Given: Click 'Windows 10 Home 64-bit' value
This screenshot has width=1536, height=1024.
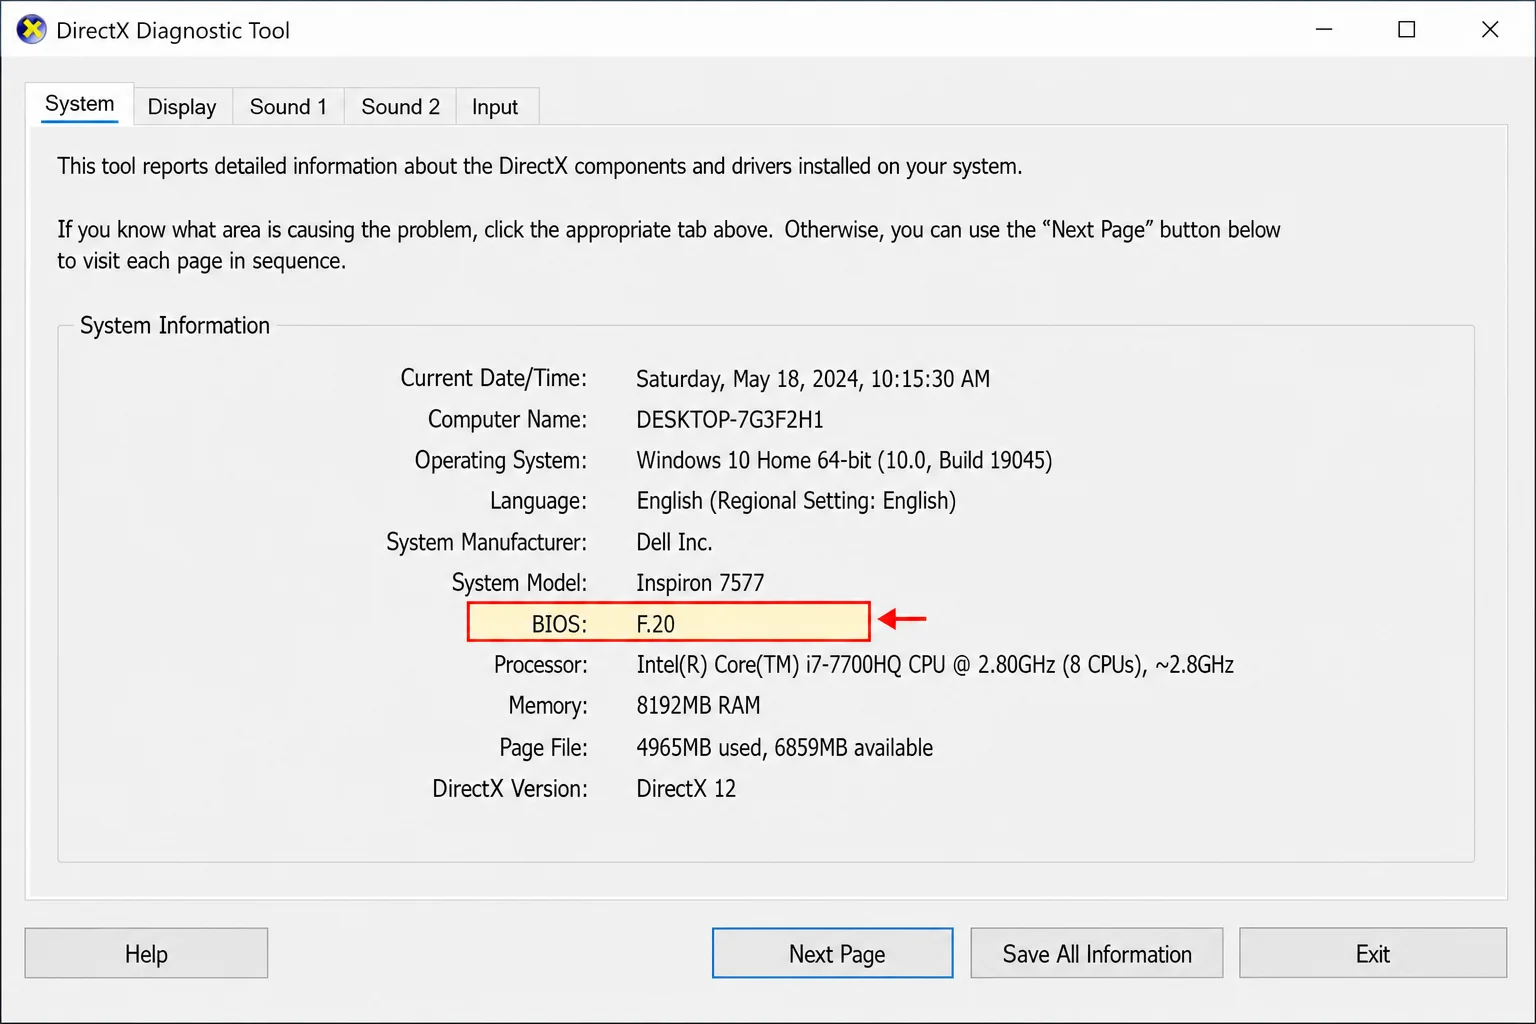Looking at the screenshot, I should pyautogui.click(x=754, y=461).
